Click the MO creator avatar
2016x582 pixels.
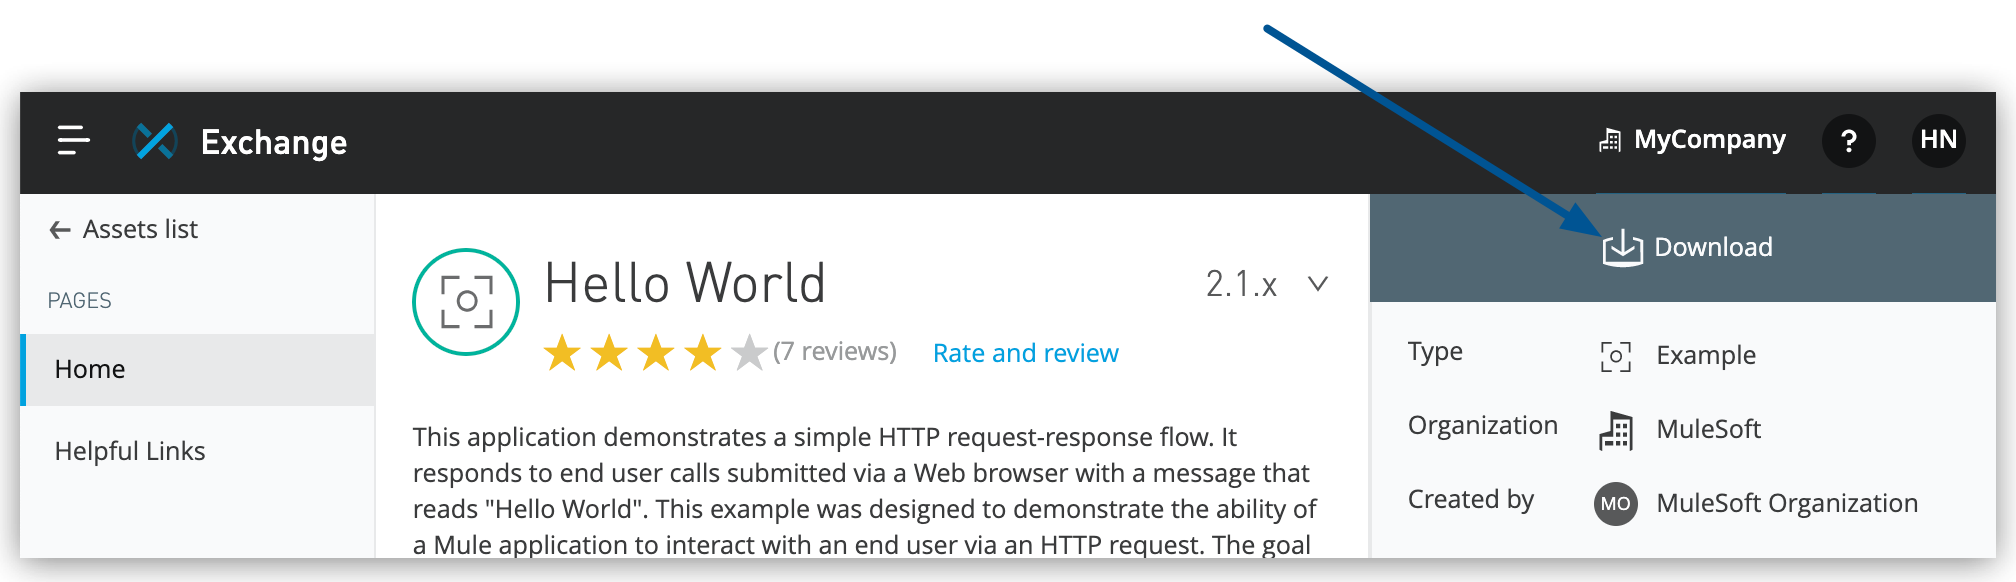[1615, 503]
